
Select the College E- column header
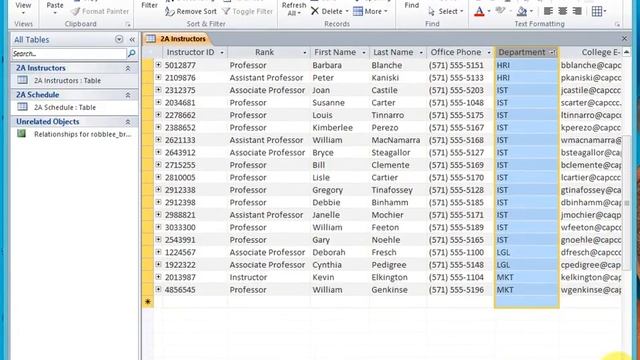(x=590, y=52)
